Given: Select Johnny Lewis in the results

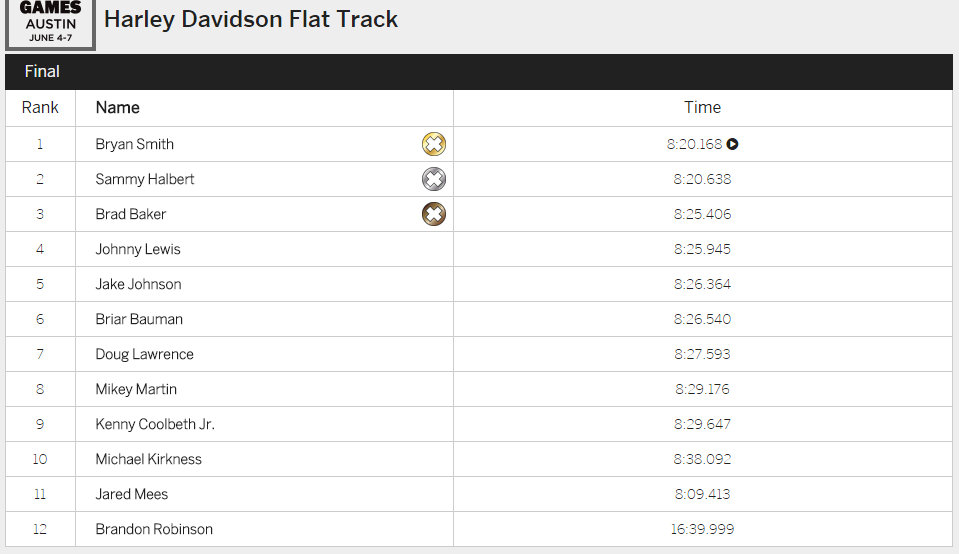Looking at the screenshot, I should pyautogui.click(x=138, y=249).
